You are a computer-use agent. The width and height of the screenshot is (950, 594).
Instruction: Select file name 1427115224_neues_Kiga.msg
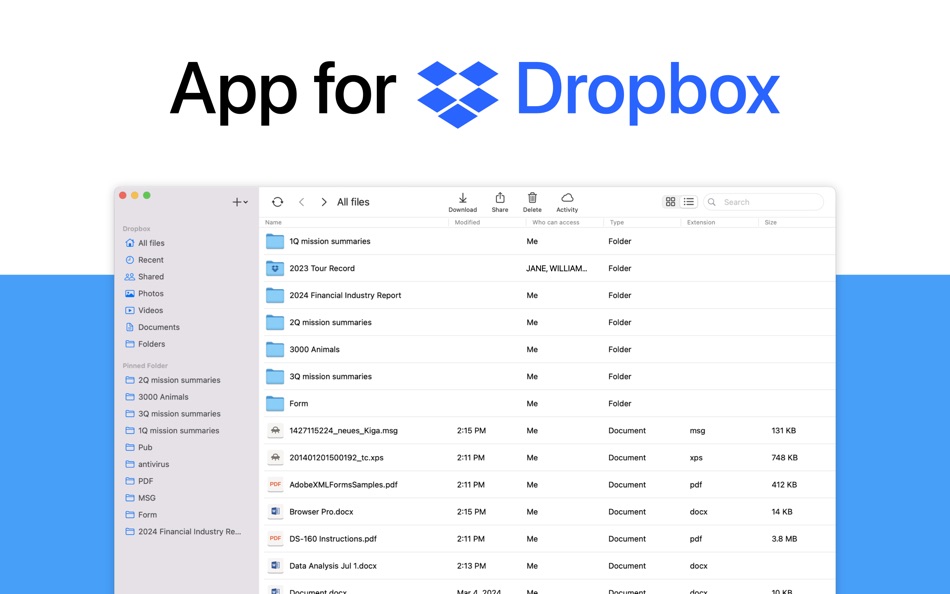(x=344, y=431)
